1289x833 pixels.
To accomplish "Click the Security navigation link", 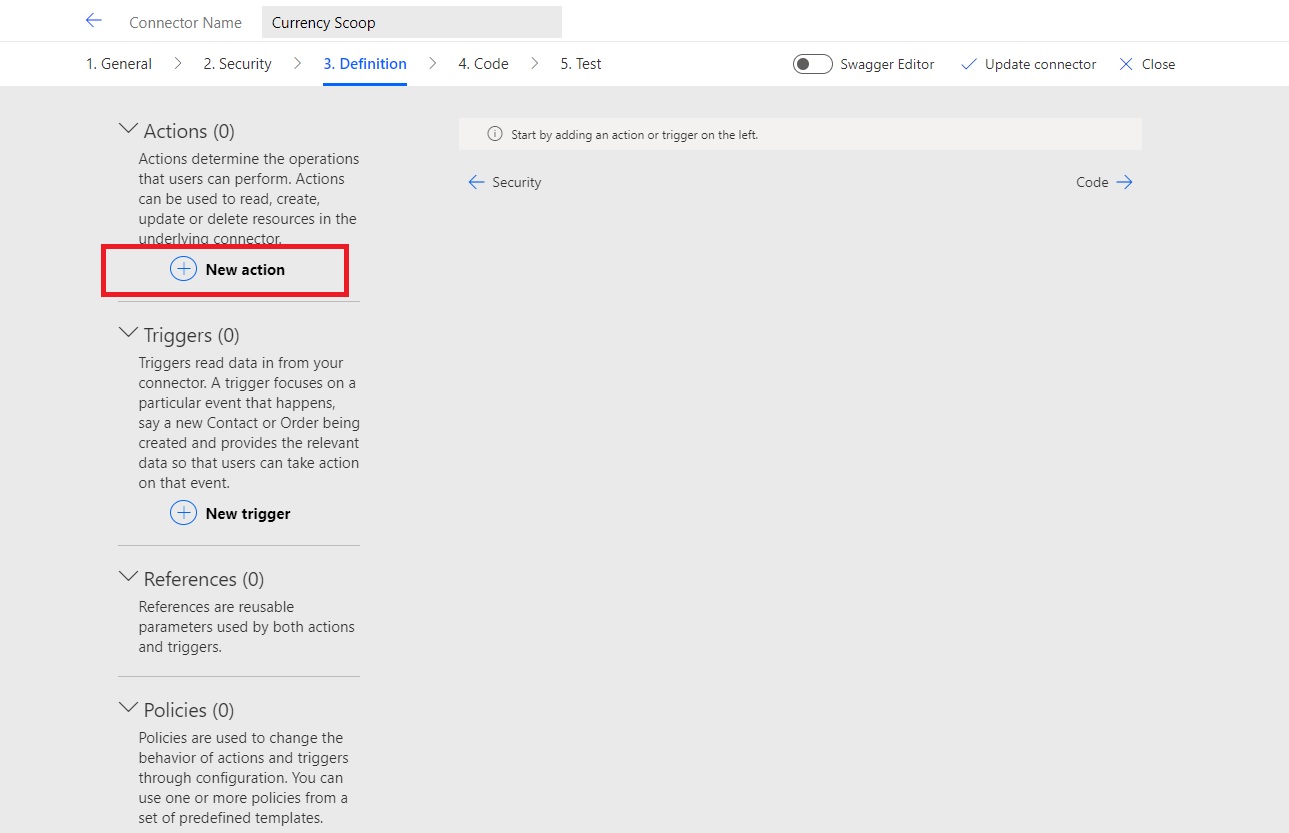I will tap(517, 181).
